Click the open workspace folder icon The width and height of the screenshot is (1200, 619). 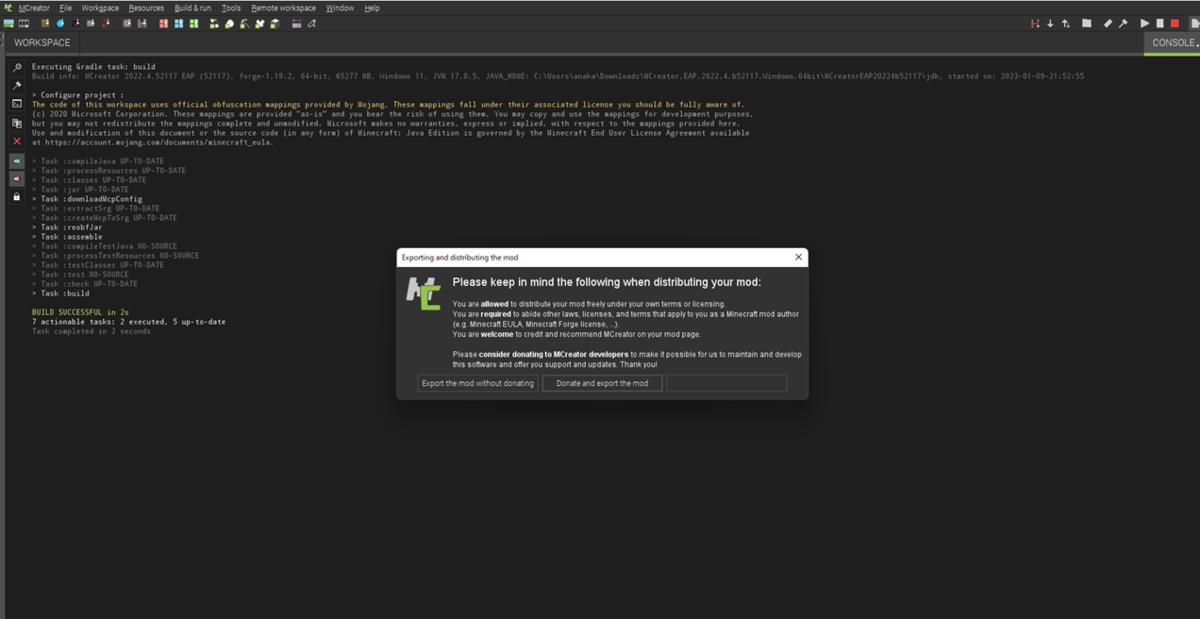1087,23
